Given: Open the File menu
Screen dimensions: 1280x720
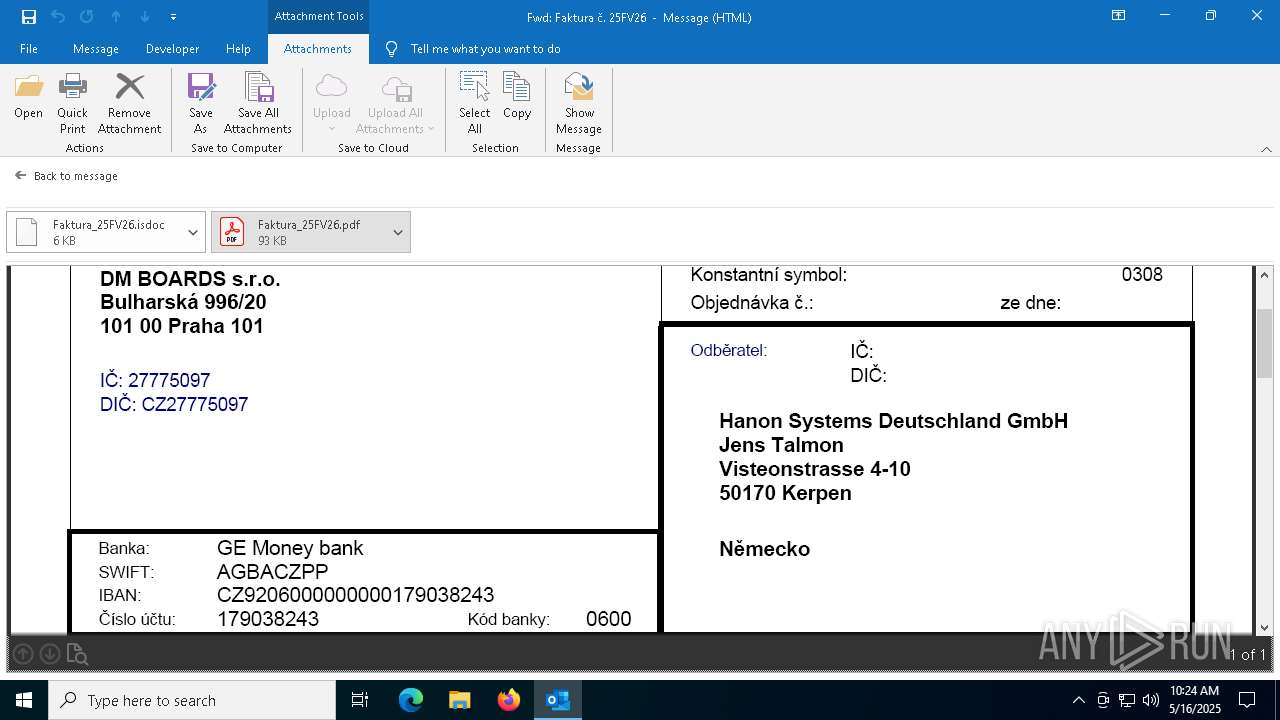Looking at the screenshot, I should [29, 48].
